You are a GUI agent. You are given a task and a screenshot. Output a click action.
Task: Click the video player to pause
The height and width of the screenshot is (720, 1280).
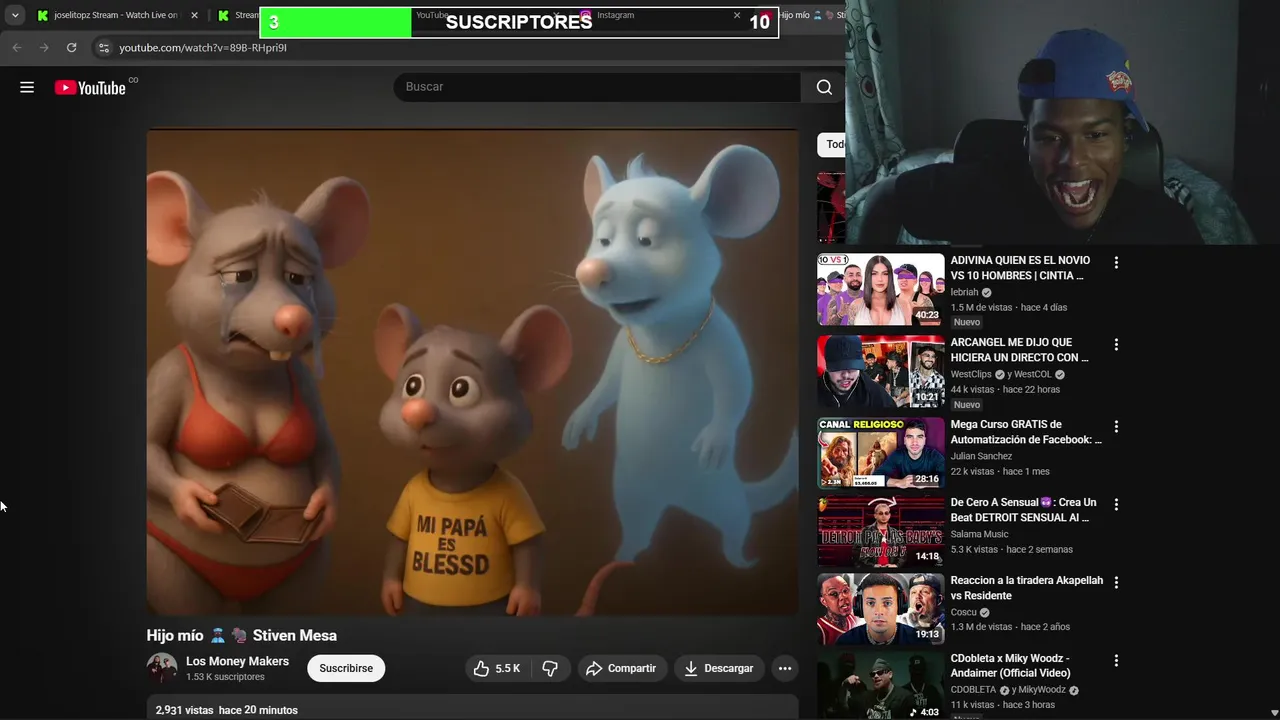(x=472, y=372)
